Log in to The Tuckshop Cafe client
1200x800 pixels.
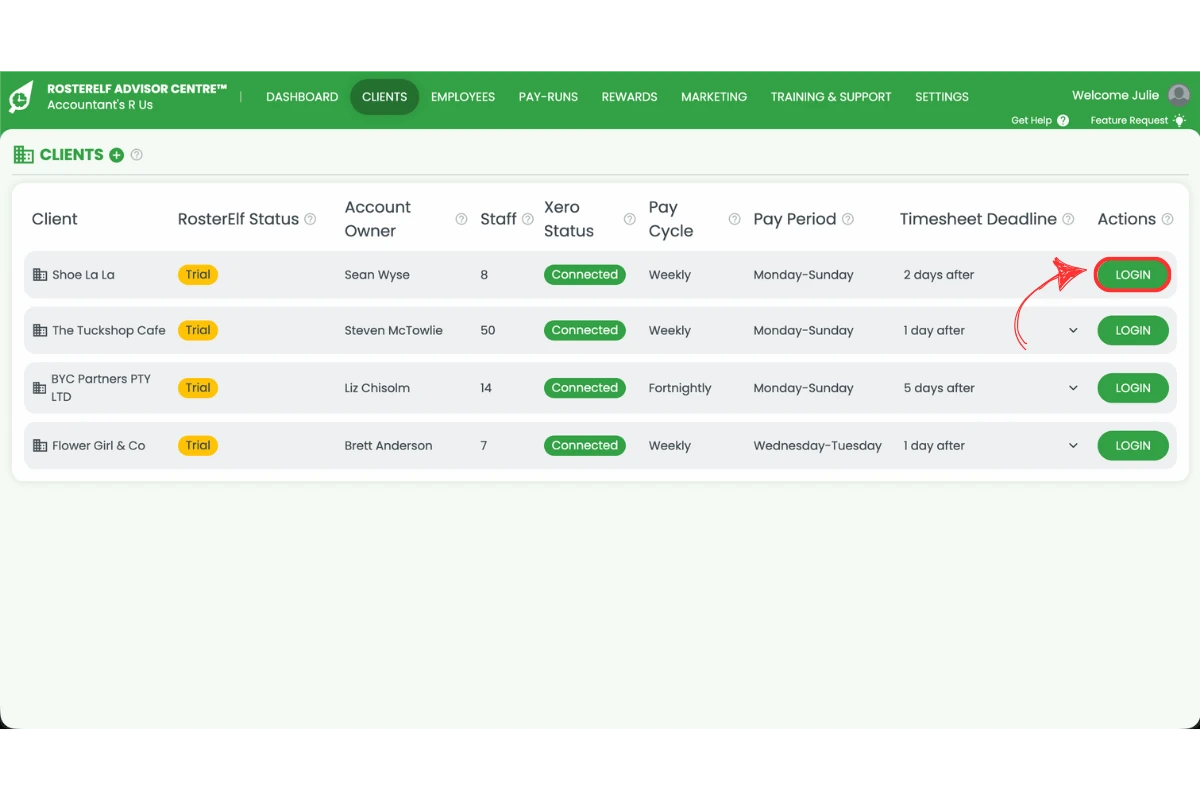point(1133,330)
